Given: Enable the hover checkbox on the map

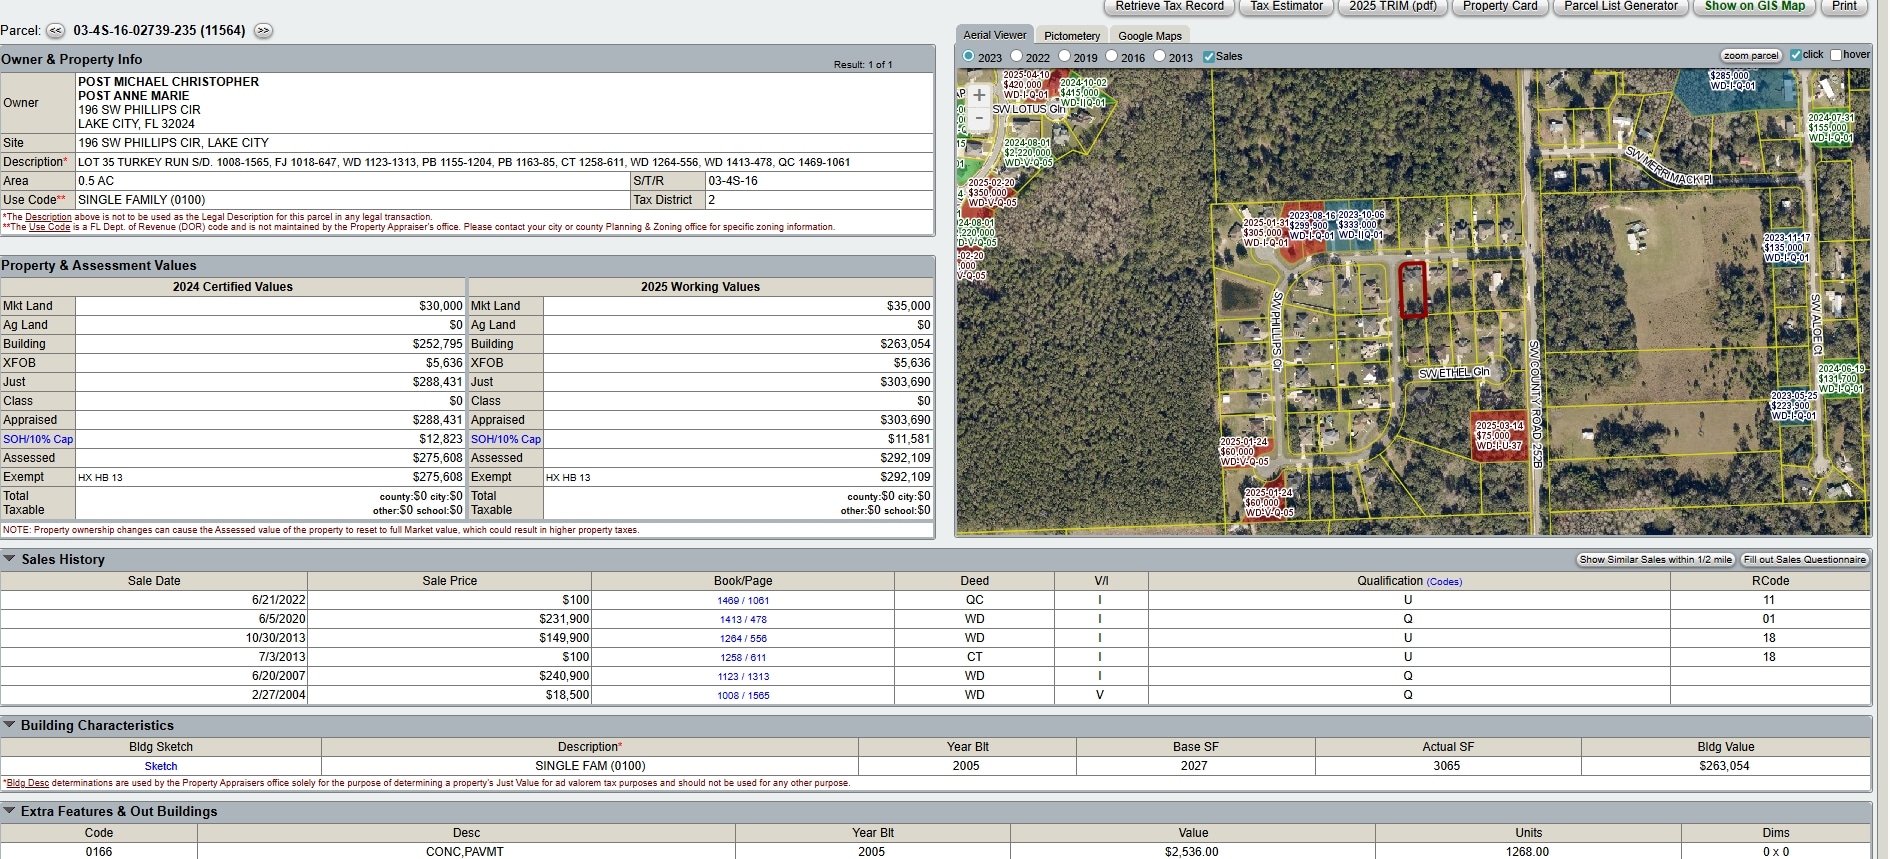Looking at the screenshot, I should [1836, 55].
